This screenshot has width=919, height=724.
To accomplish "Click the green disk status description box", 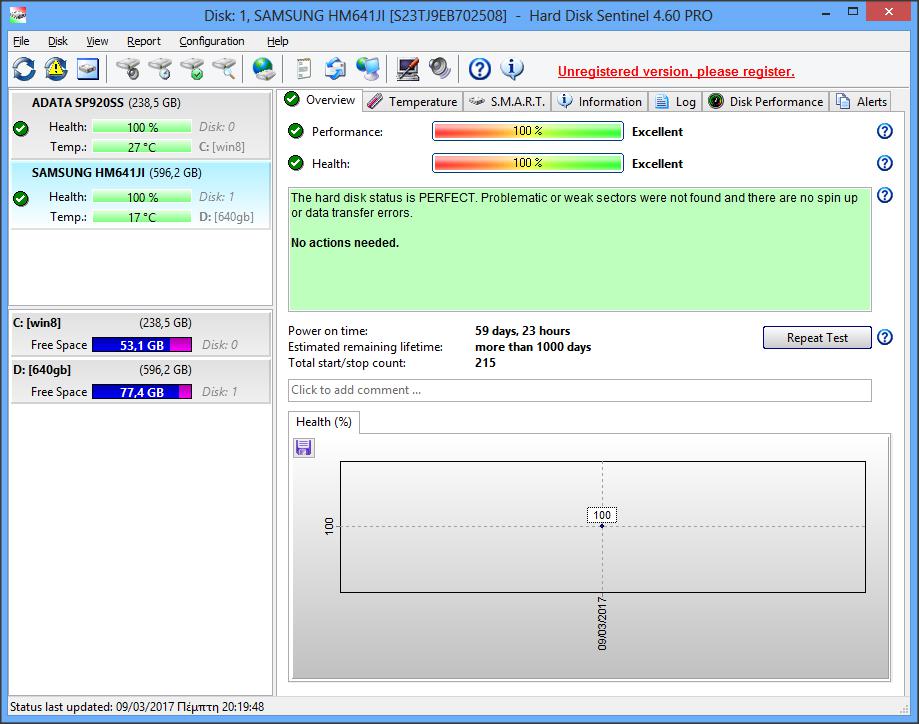I will coord(580,250).
